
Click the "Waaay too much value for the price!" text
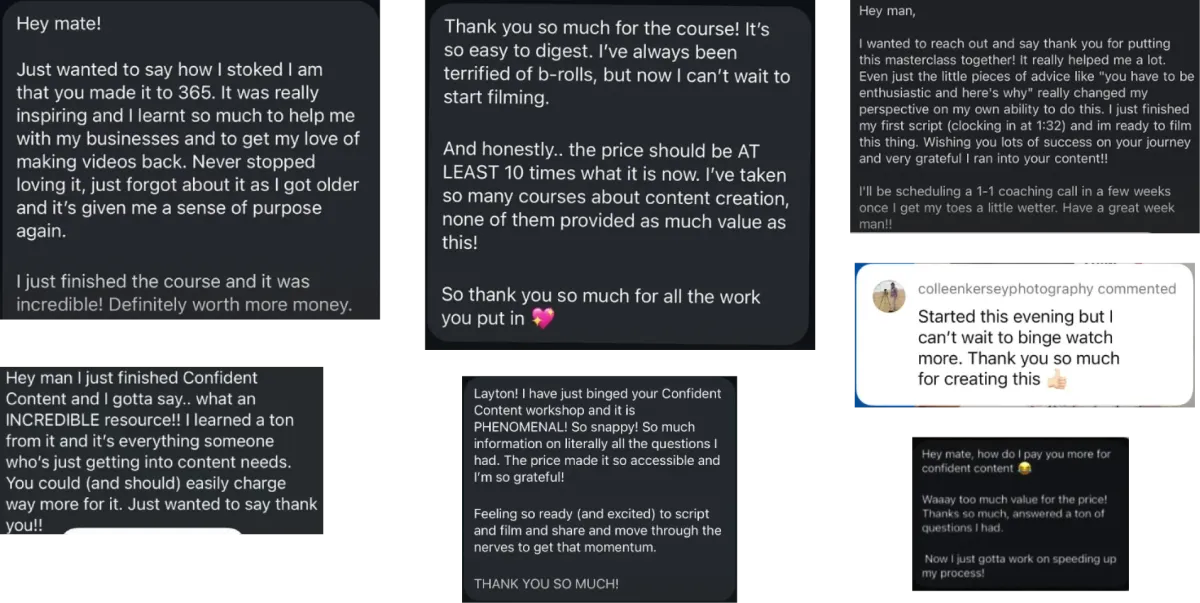point(1015,499)
